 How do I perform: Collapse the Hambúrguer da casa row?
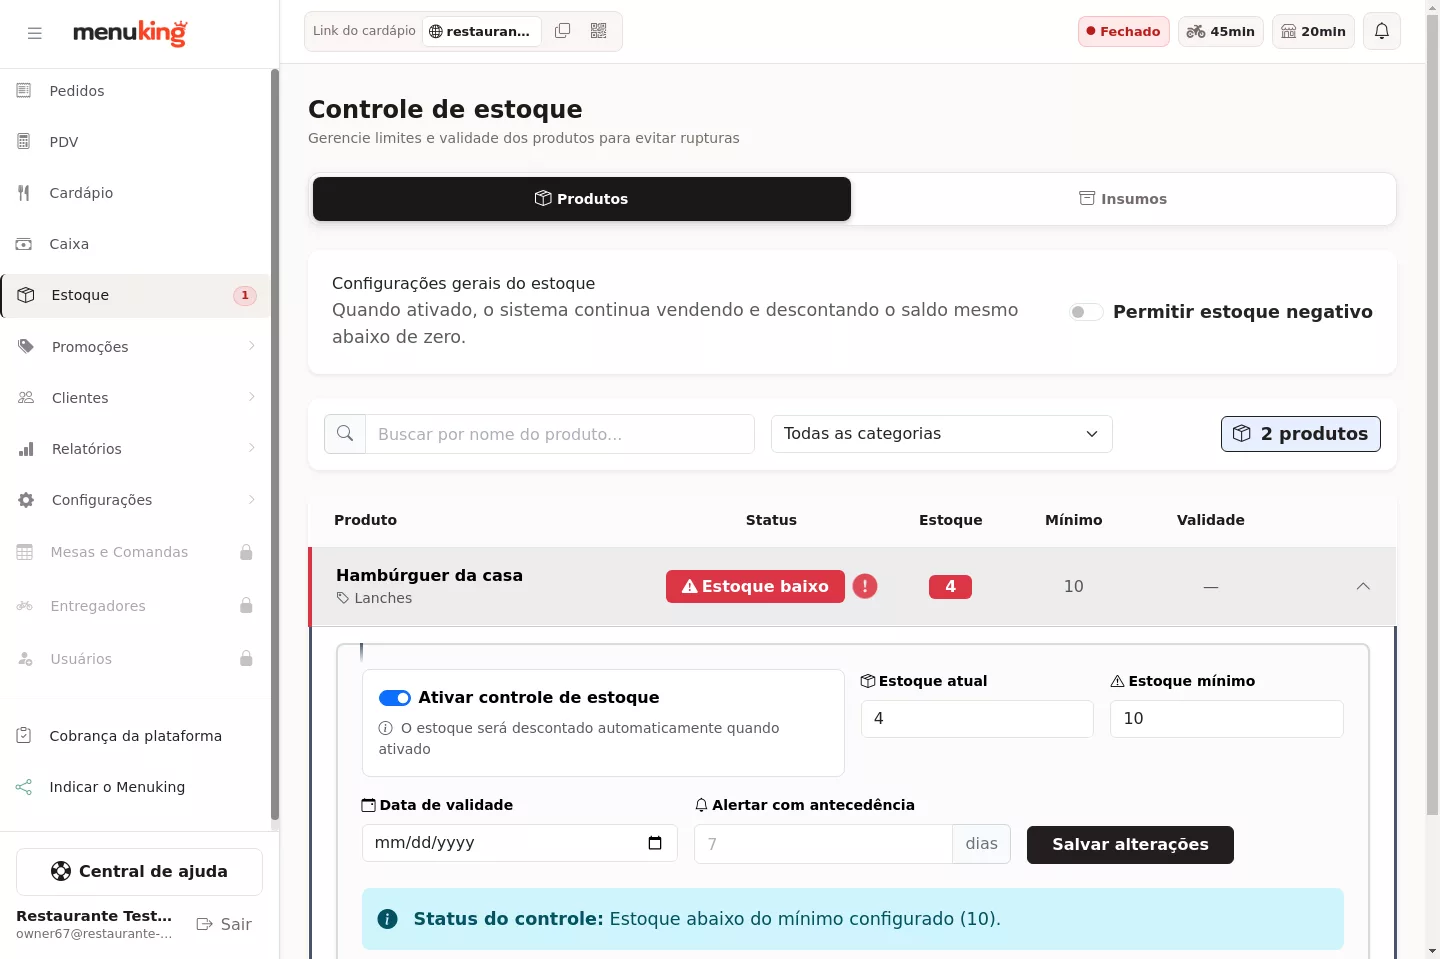(1363, 586)
